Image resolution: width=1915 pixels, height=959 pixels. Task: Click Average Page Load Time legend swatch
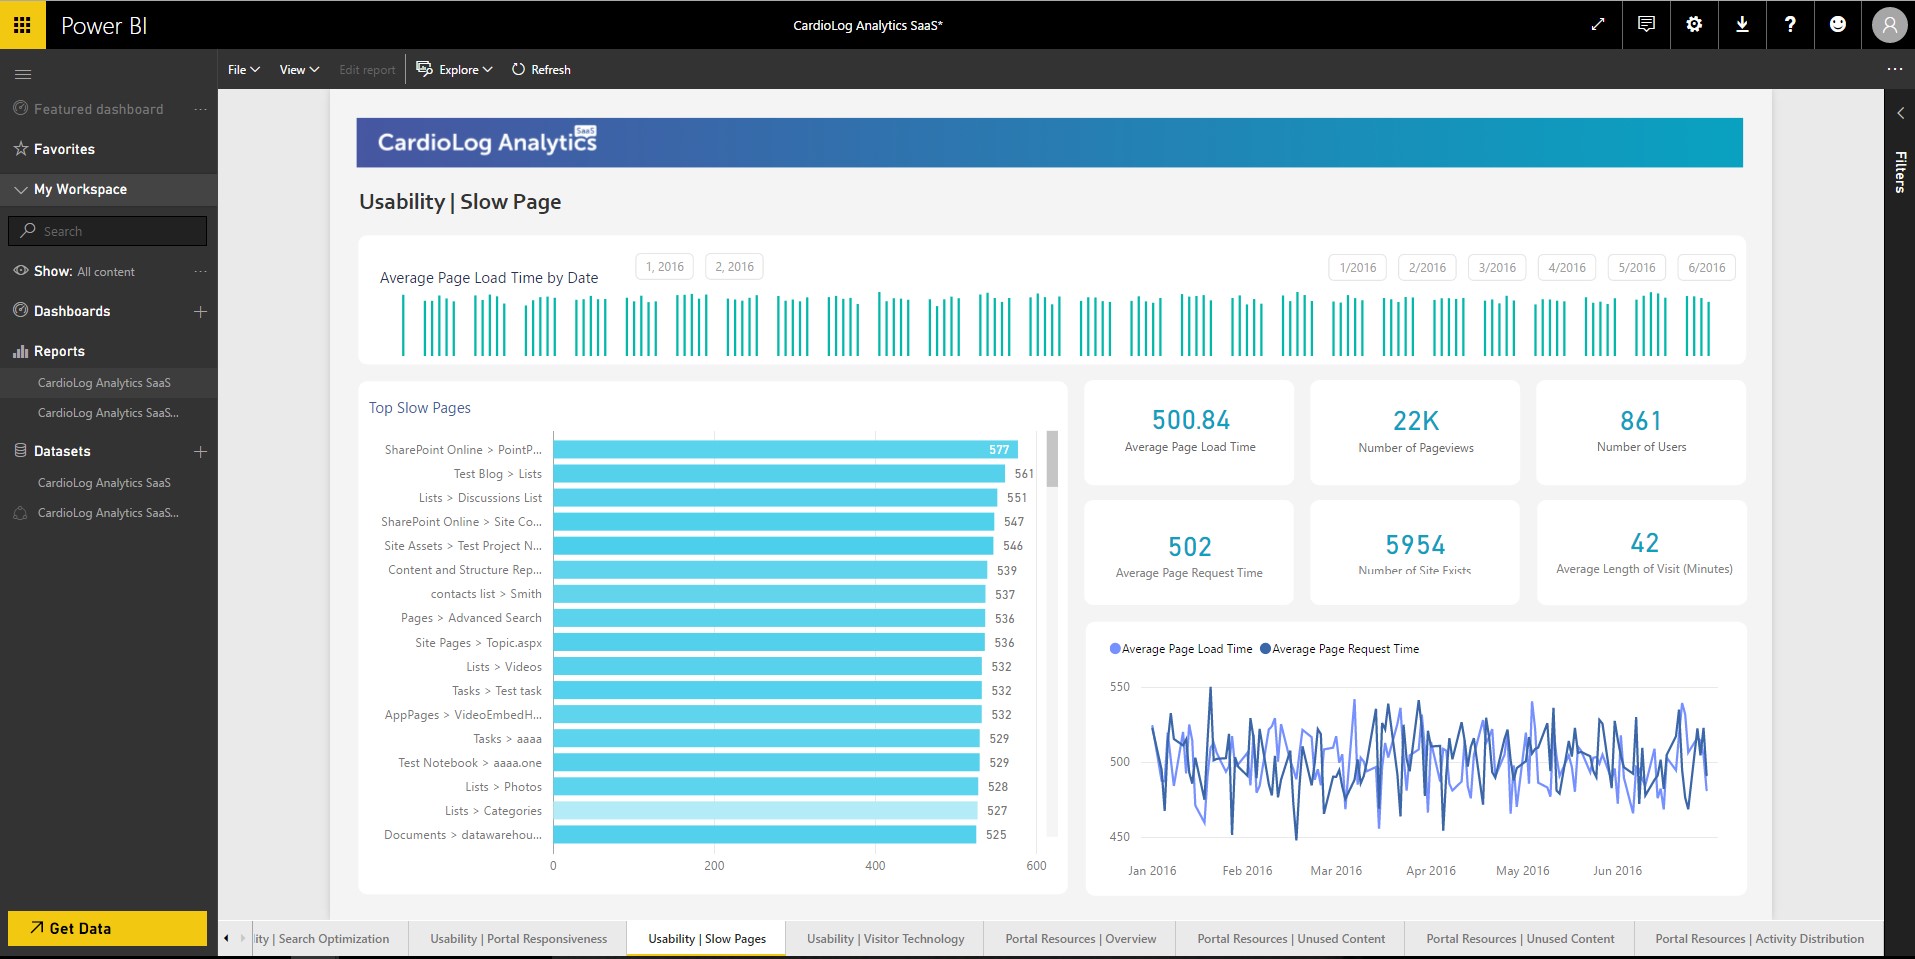point(1115,649)
